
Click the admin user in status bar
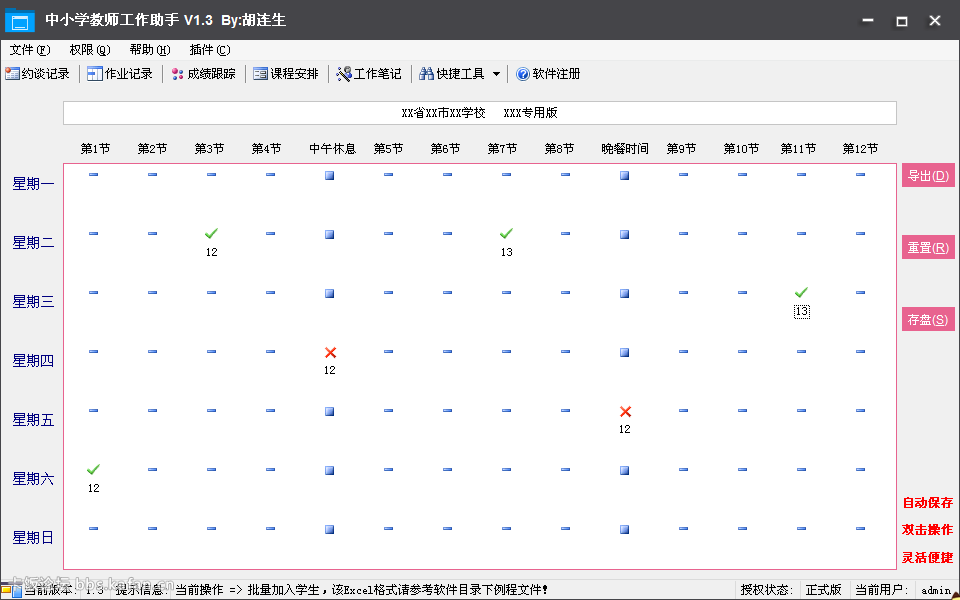936,591
